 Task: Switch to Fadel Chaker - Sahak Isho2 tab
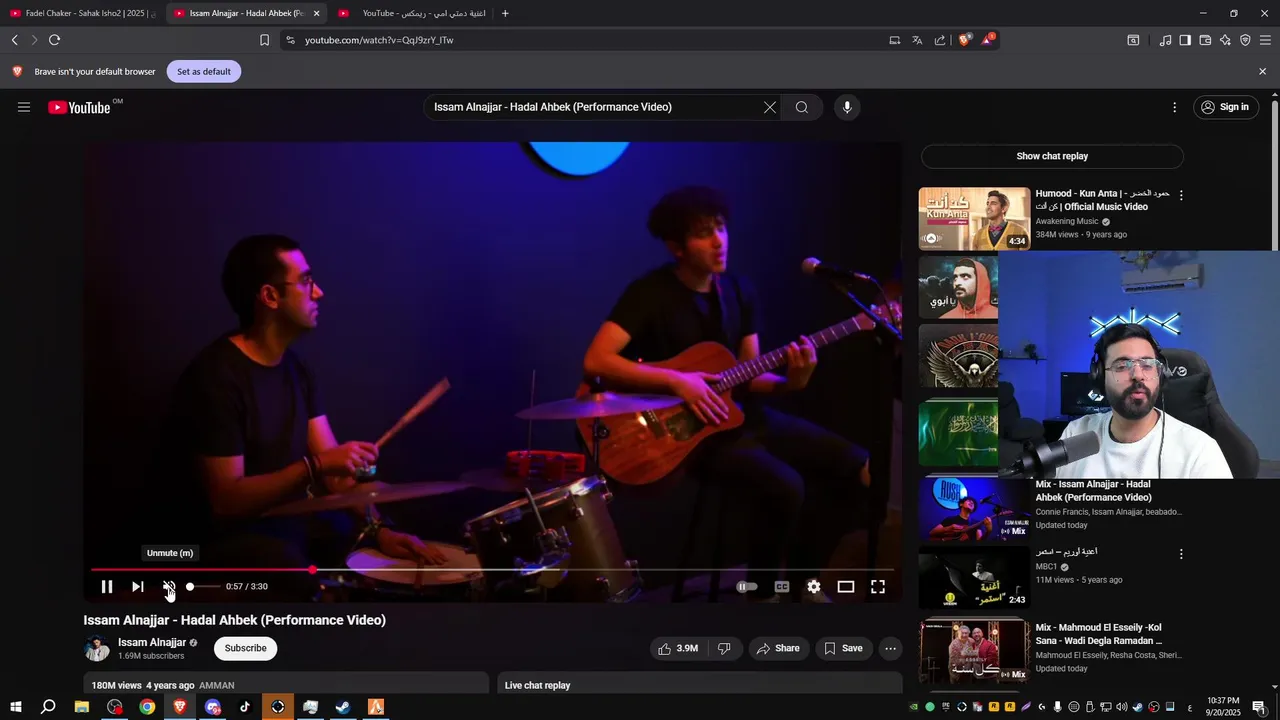click(x=80, y=13)
